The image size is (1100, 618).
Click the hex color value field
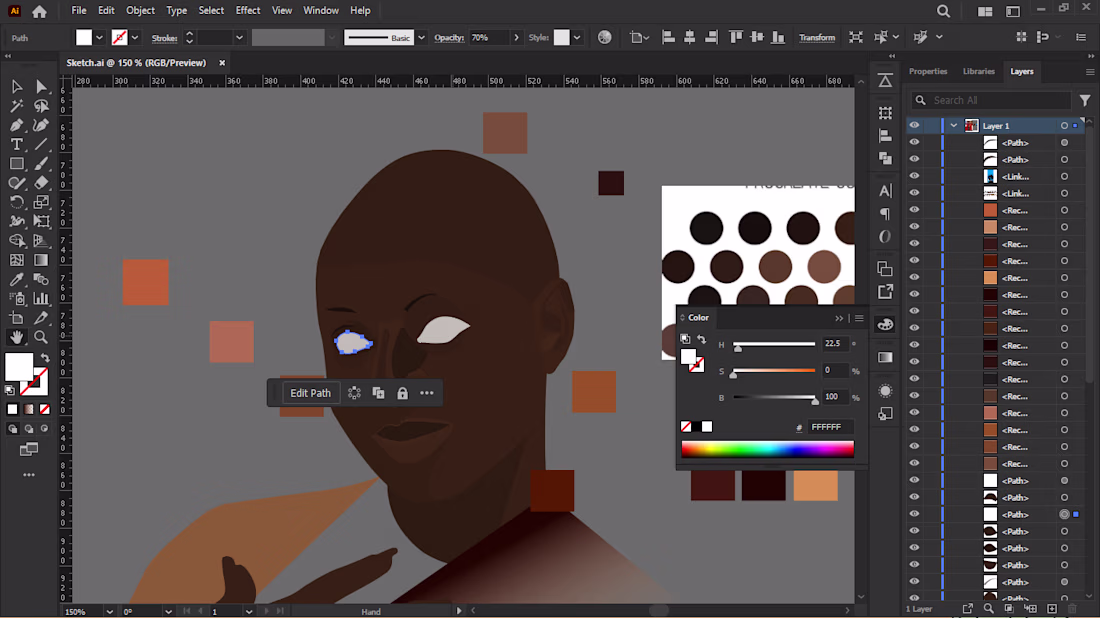pos(831,427)
